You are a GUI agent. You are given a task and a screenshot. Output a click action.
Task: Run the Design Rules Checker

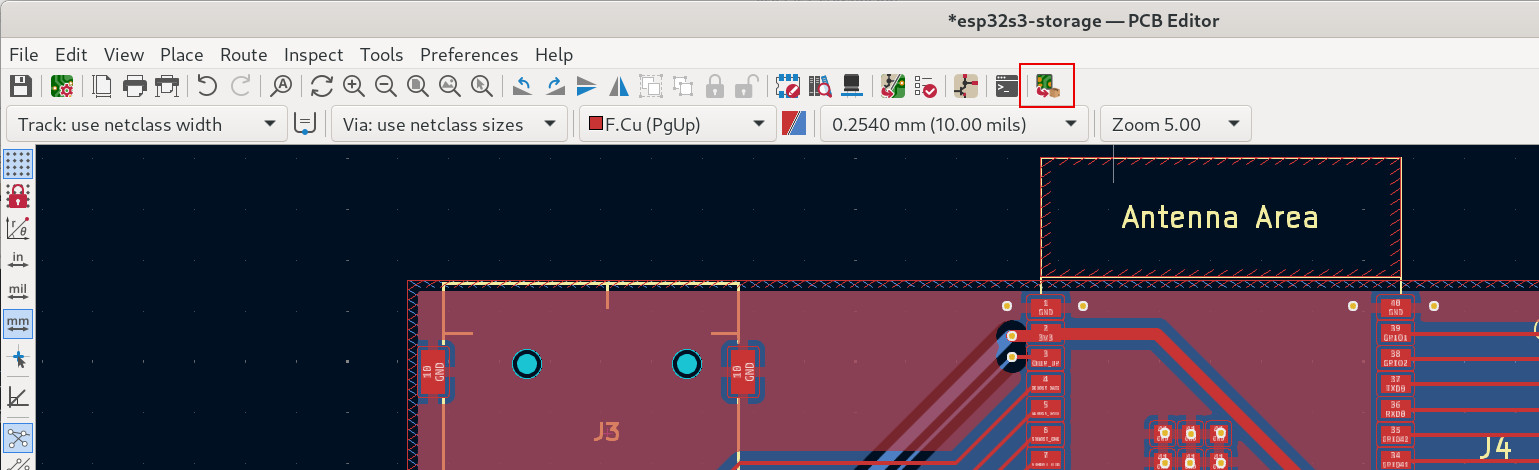926,86
